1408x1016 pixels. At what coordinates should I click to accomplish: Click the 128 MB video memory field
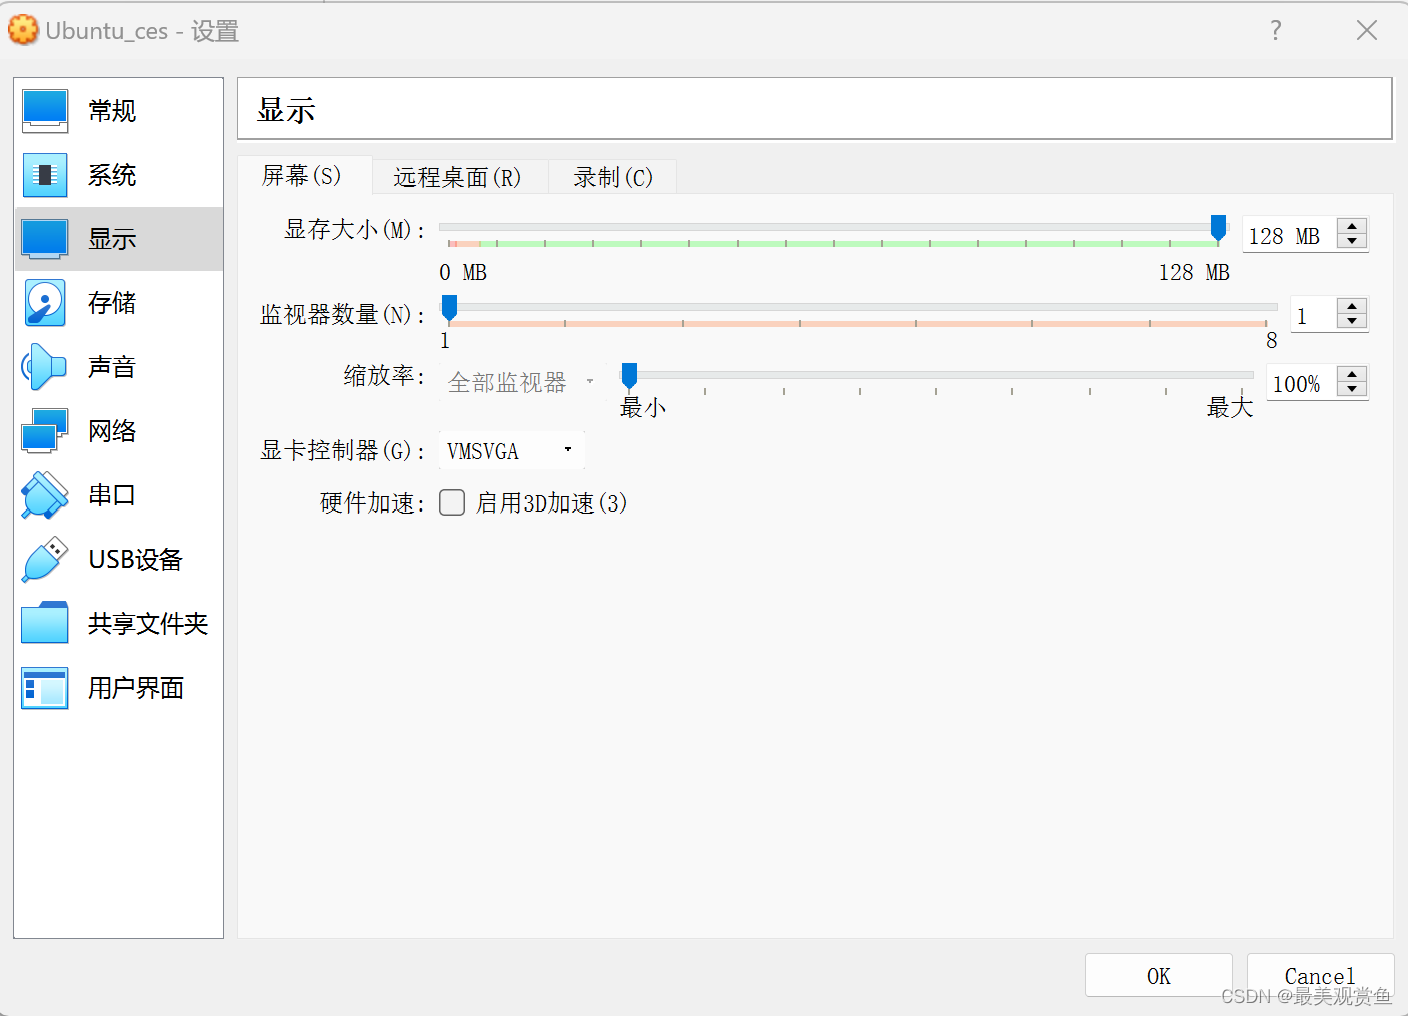click(x=1290, y=236)
